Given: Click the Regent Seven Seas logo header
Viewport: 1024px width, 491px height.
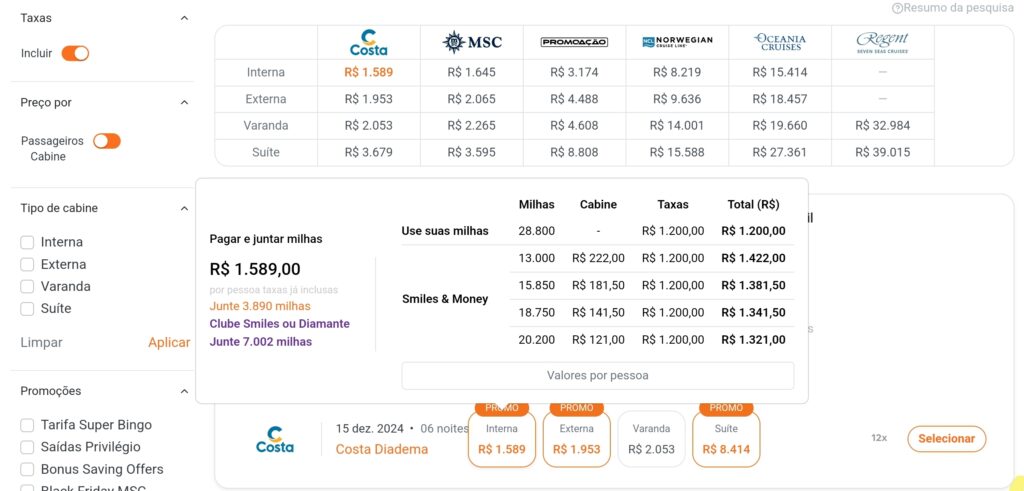Looking at the screenshot, I should click(883, 42).
